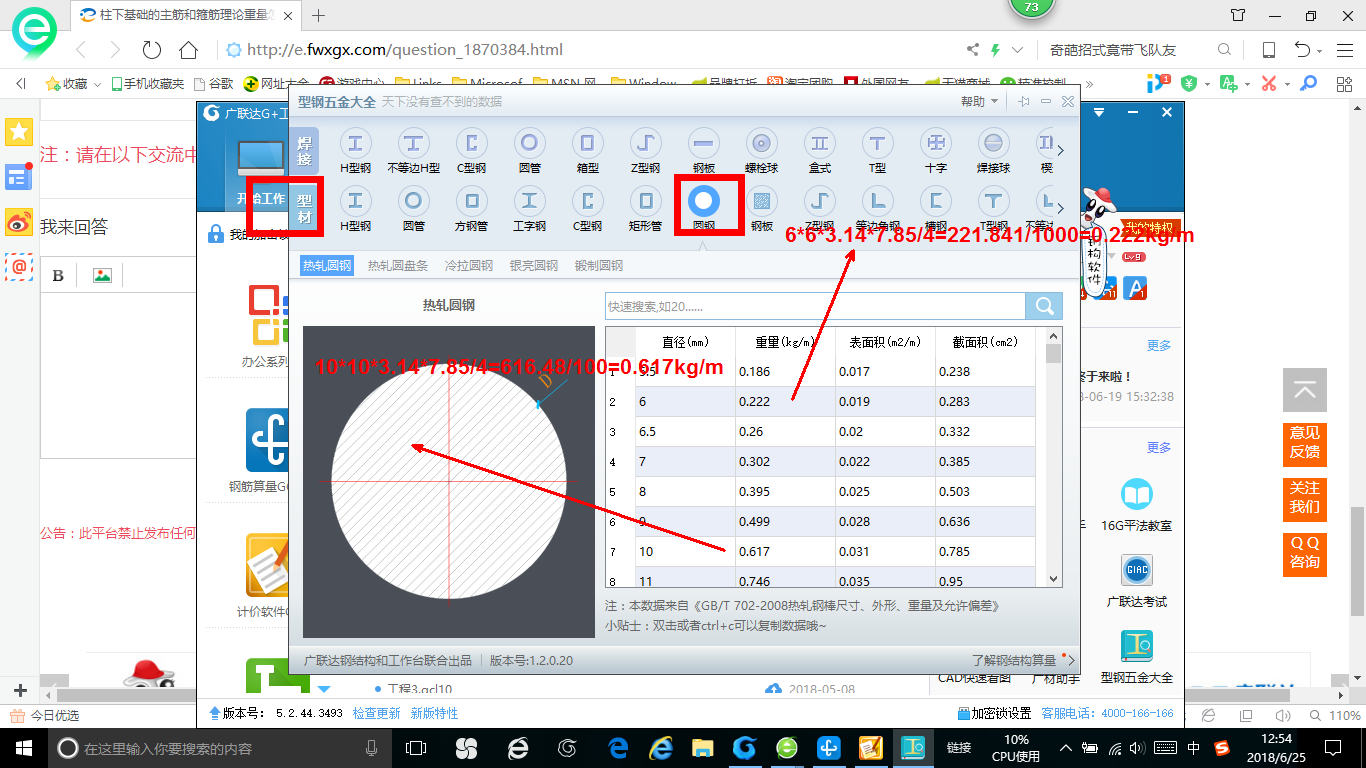
Task: Select the 锻制圆钢 sub-tab
Action: (599, 265)
